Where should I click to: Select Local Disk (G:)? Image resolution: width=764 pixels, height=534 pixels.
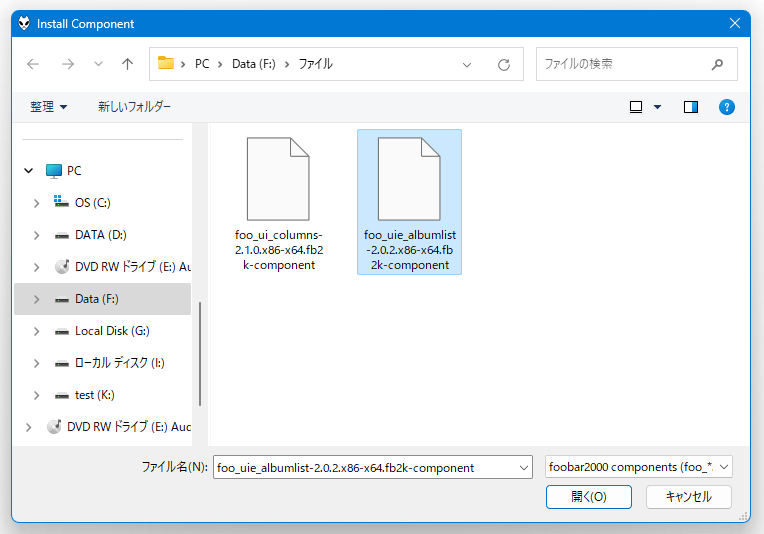(x=112, y=331)
